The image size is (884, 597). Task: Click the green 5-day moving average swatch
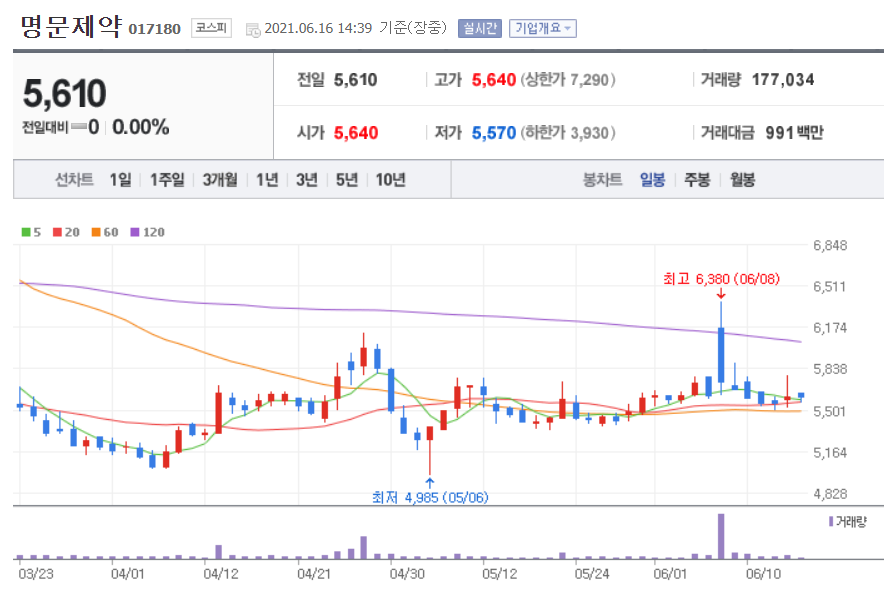coord(26,232)
